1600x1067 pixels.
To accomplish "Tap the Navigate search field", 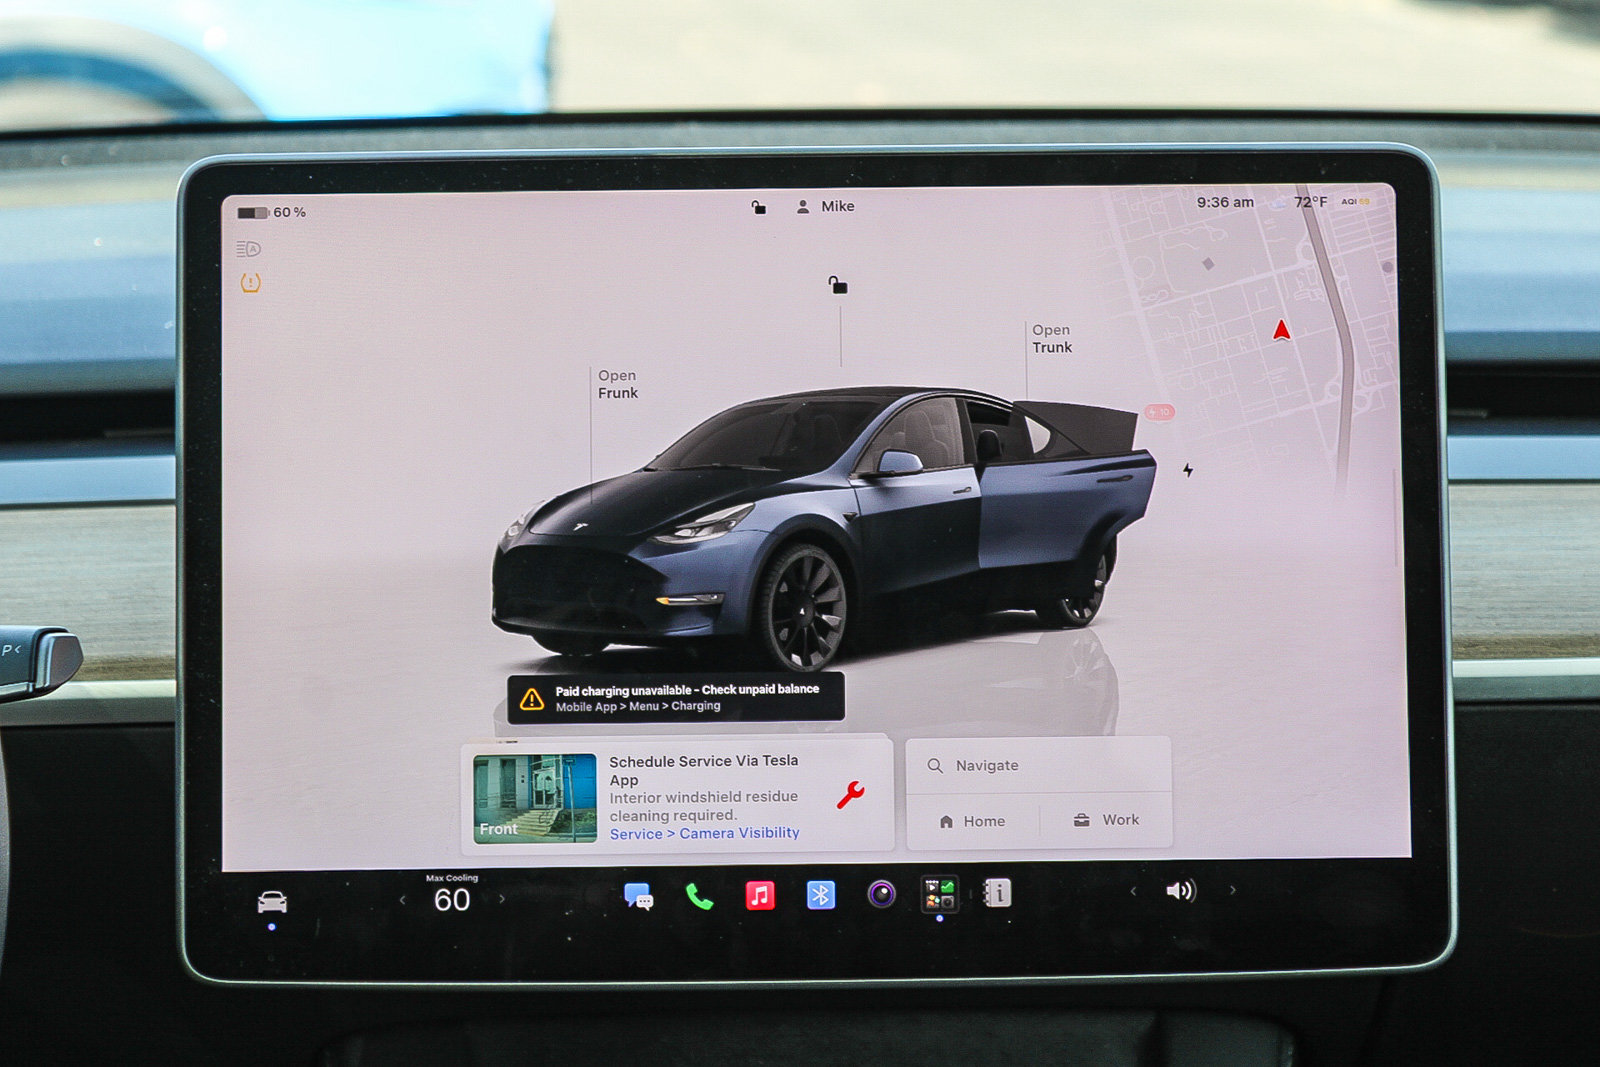I will click(x=1038, y=765).
